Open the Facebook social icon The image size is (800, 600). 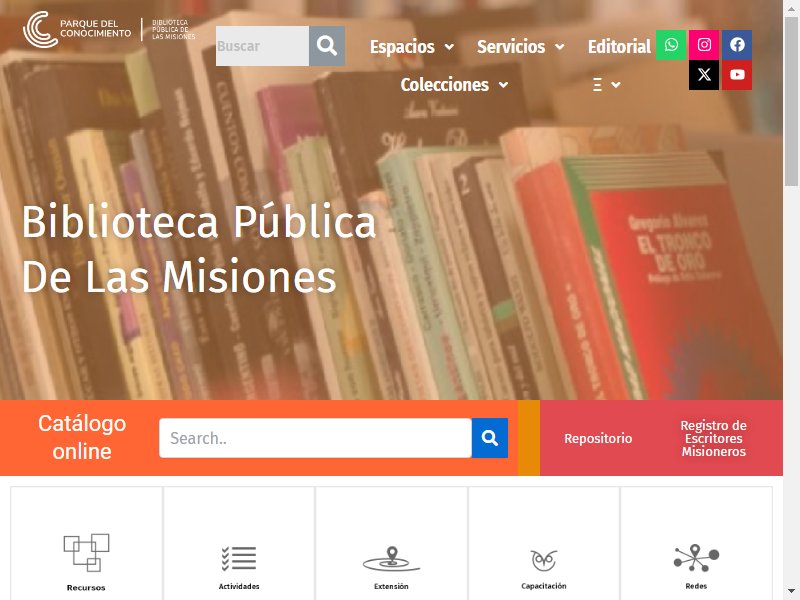pyautogui.click(x=737, y=45)
